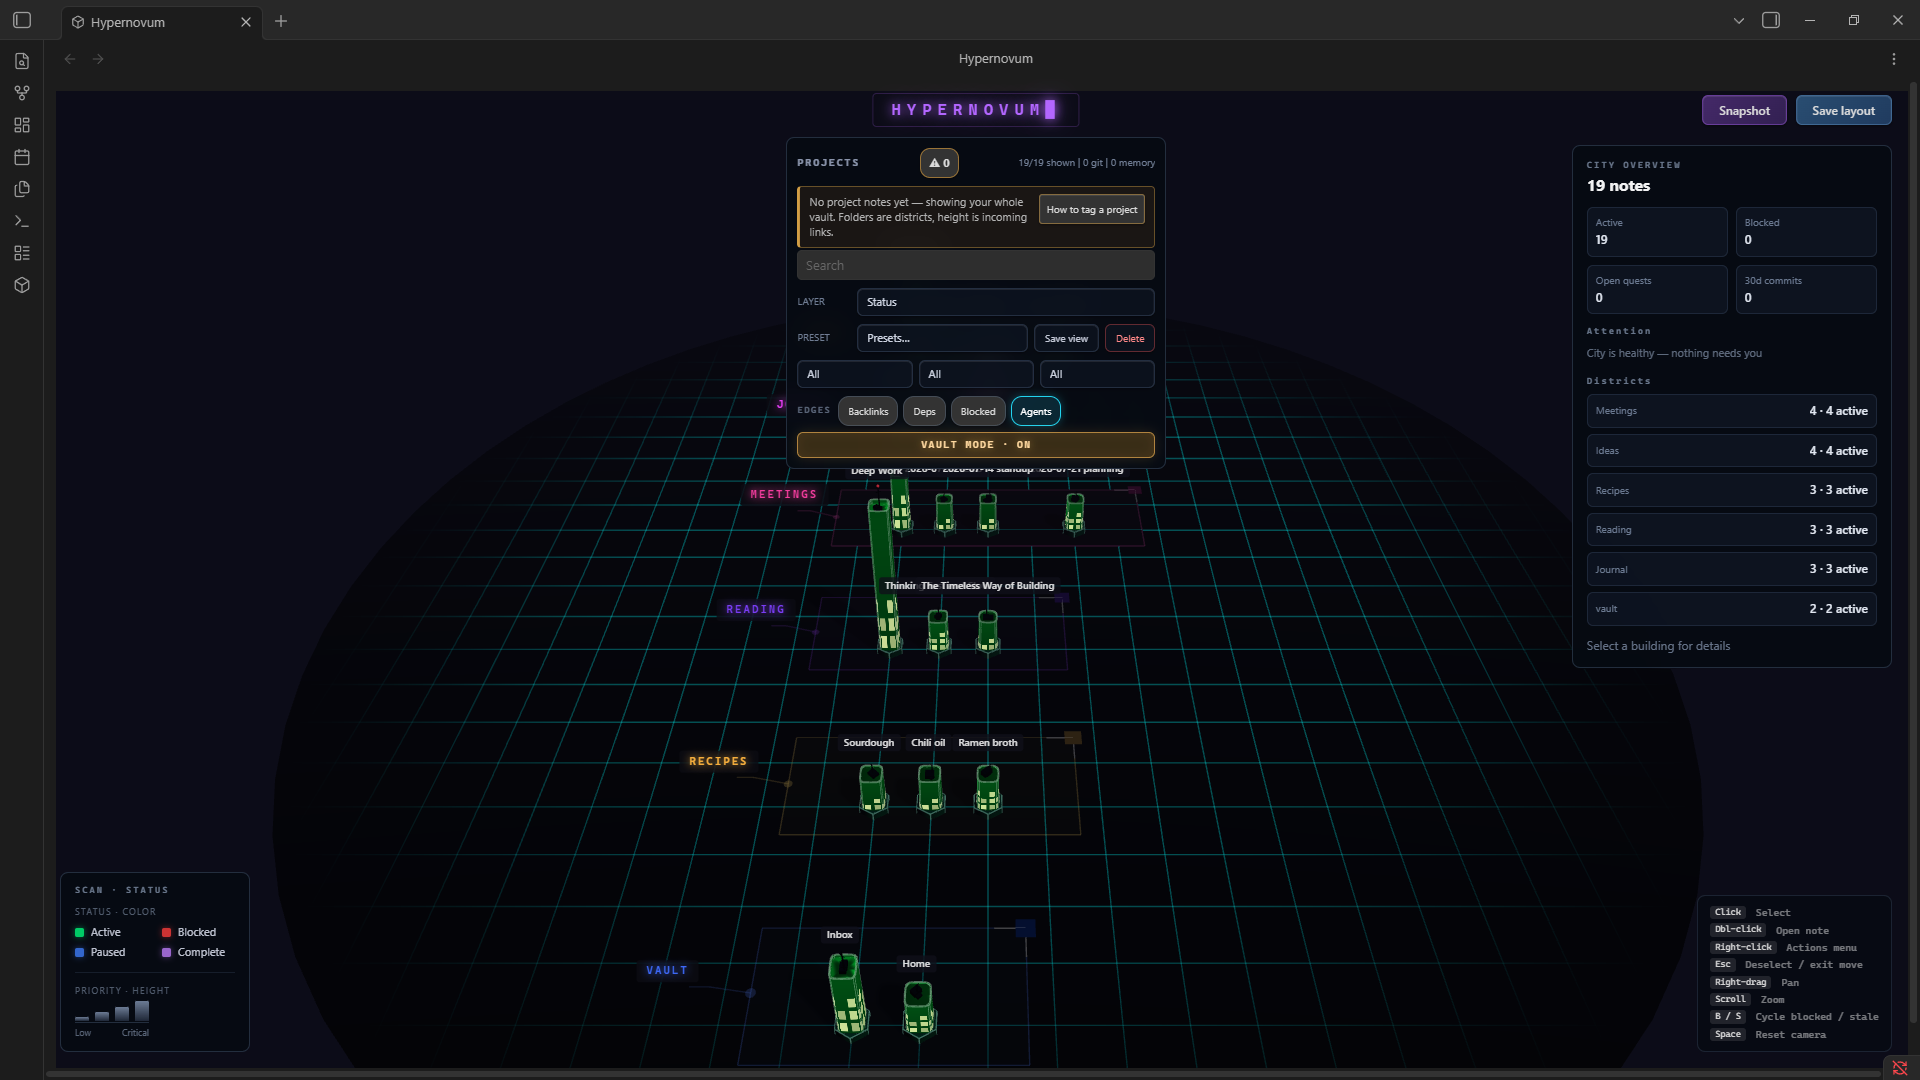This screenshot has width=1920, height=1080.
Task: Click the red Blocked status swatch
Action: (166, 933)
